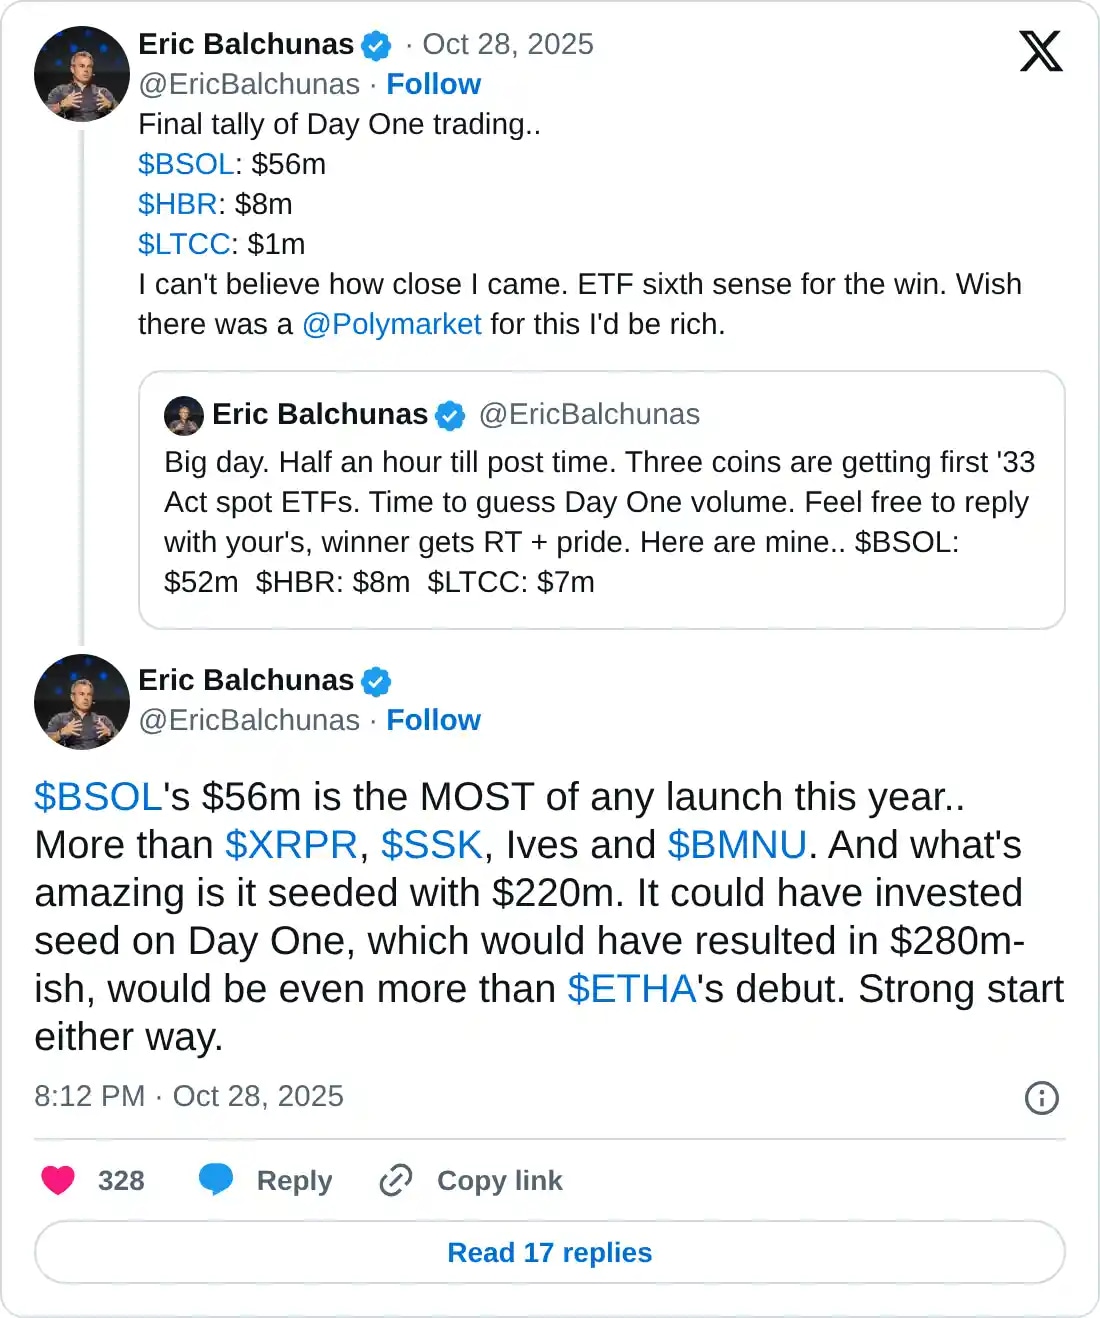Viewport: 1100px width, 1318px height.
Task: Click Read 17 replies
Action: coord(550,1252)
